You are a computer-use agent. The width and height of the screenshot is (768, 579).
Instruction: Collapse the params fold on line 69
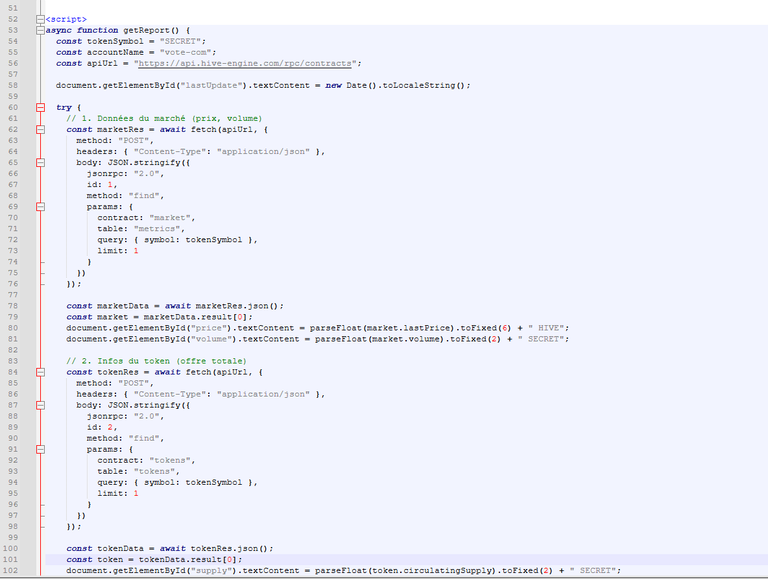(x=40, y=207)
